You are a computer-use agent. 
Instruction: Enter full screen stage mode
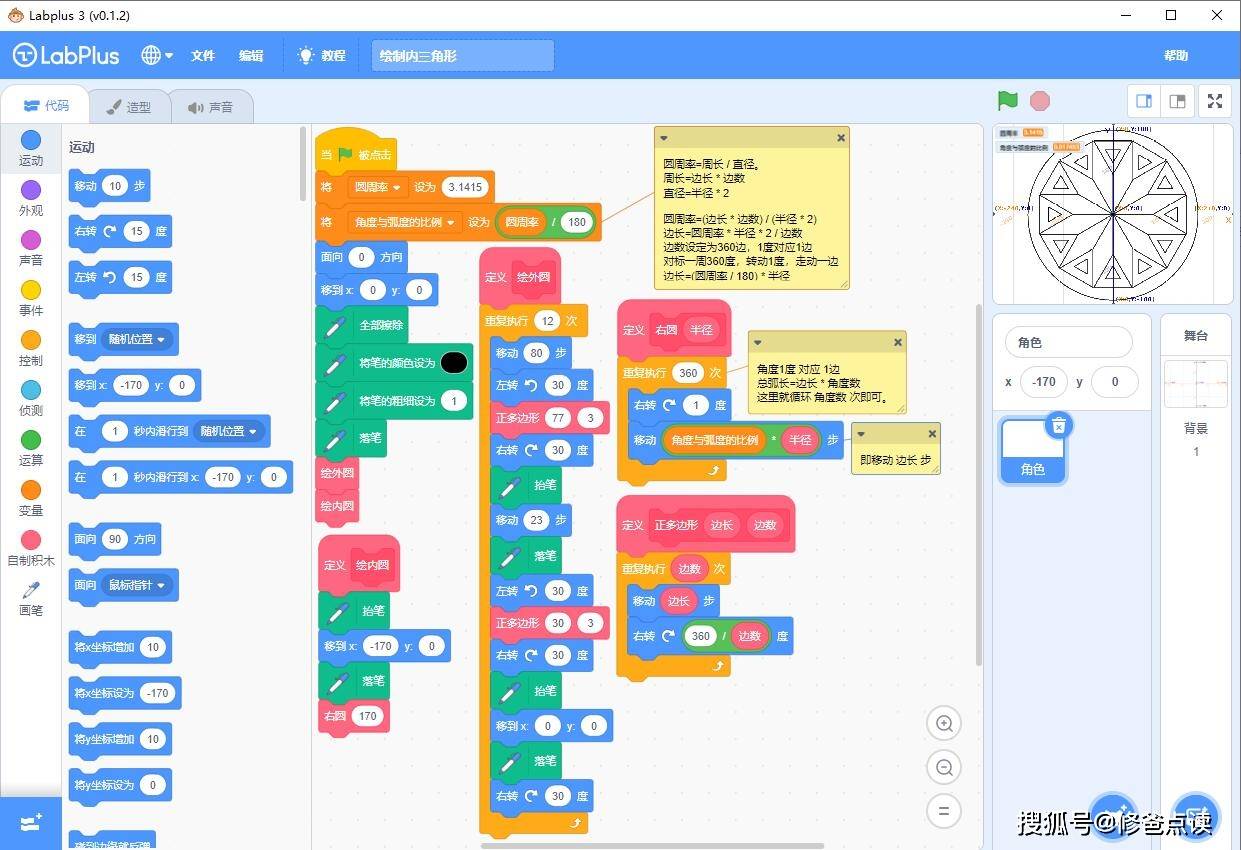tap(1214, 101)
